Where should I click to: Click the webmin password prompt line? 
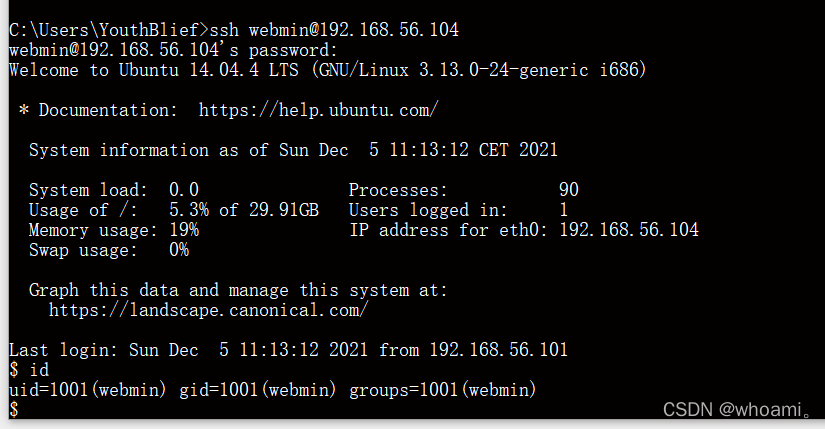173,50
